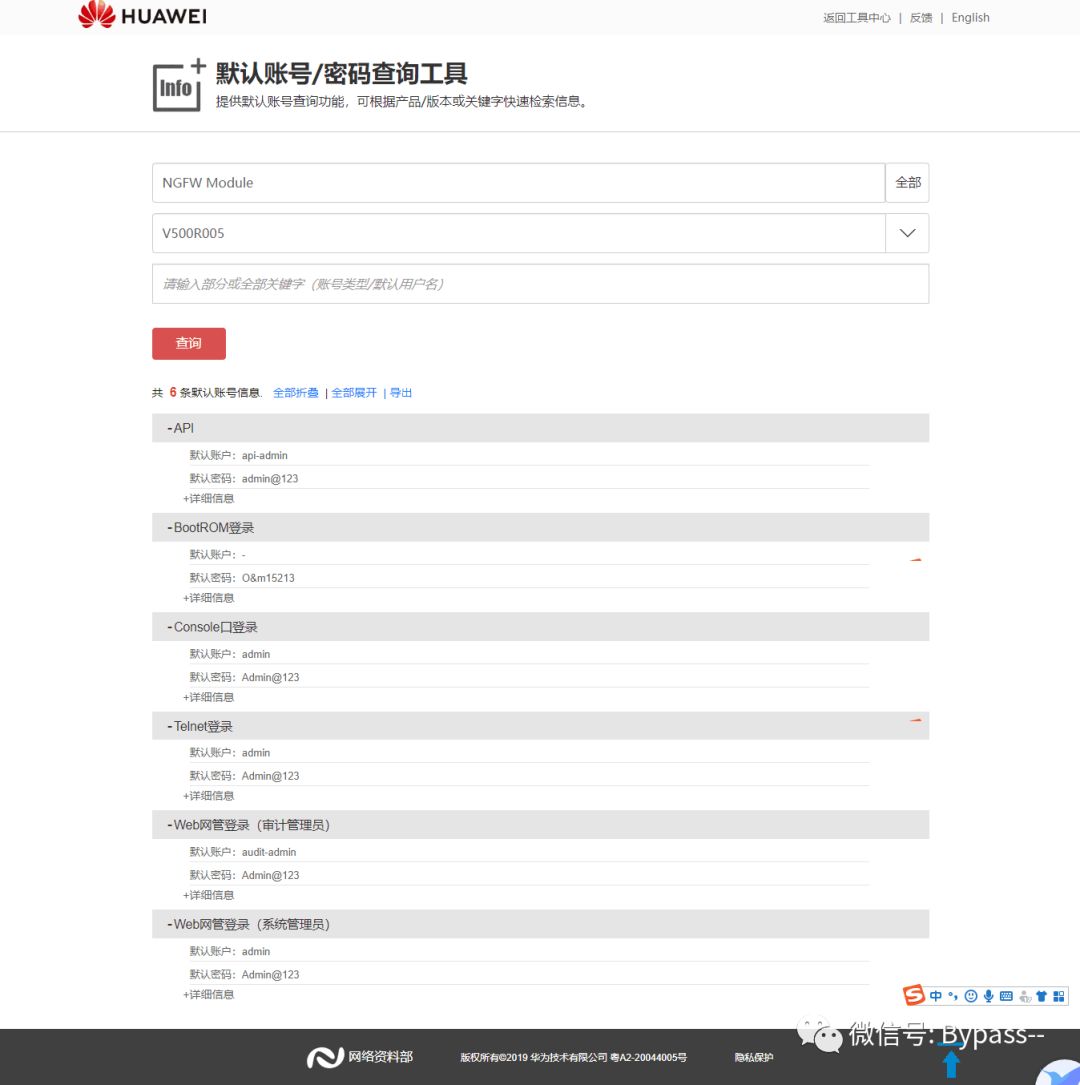The width and height of the screenshot is (1080, 1085).
Task: Click the blue back-to-top arrow icon
Action: click(x=952, y=1064)
